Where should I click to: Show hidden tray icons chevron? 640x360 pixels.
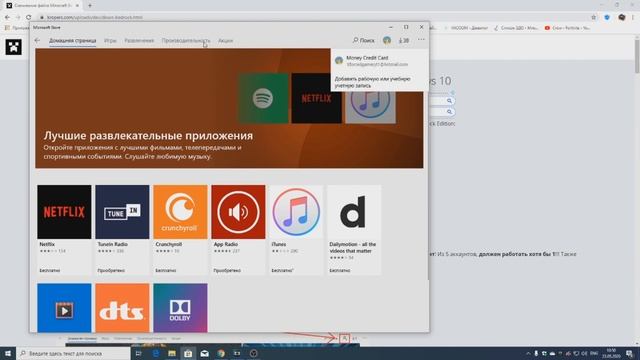point(528,353)
